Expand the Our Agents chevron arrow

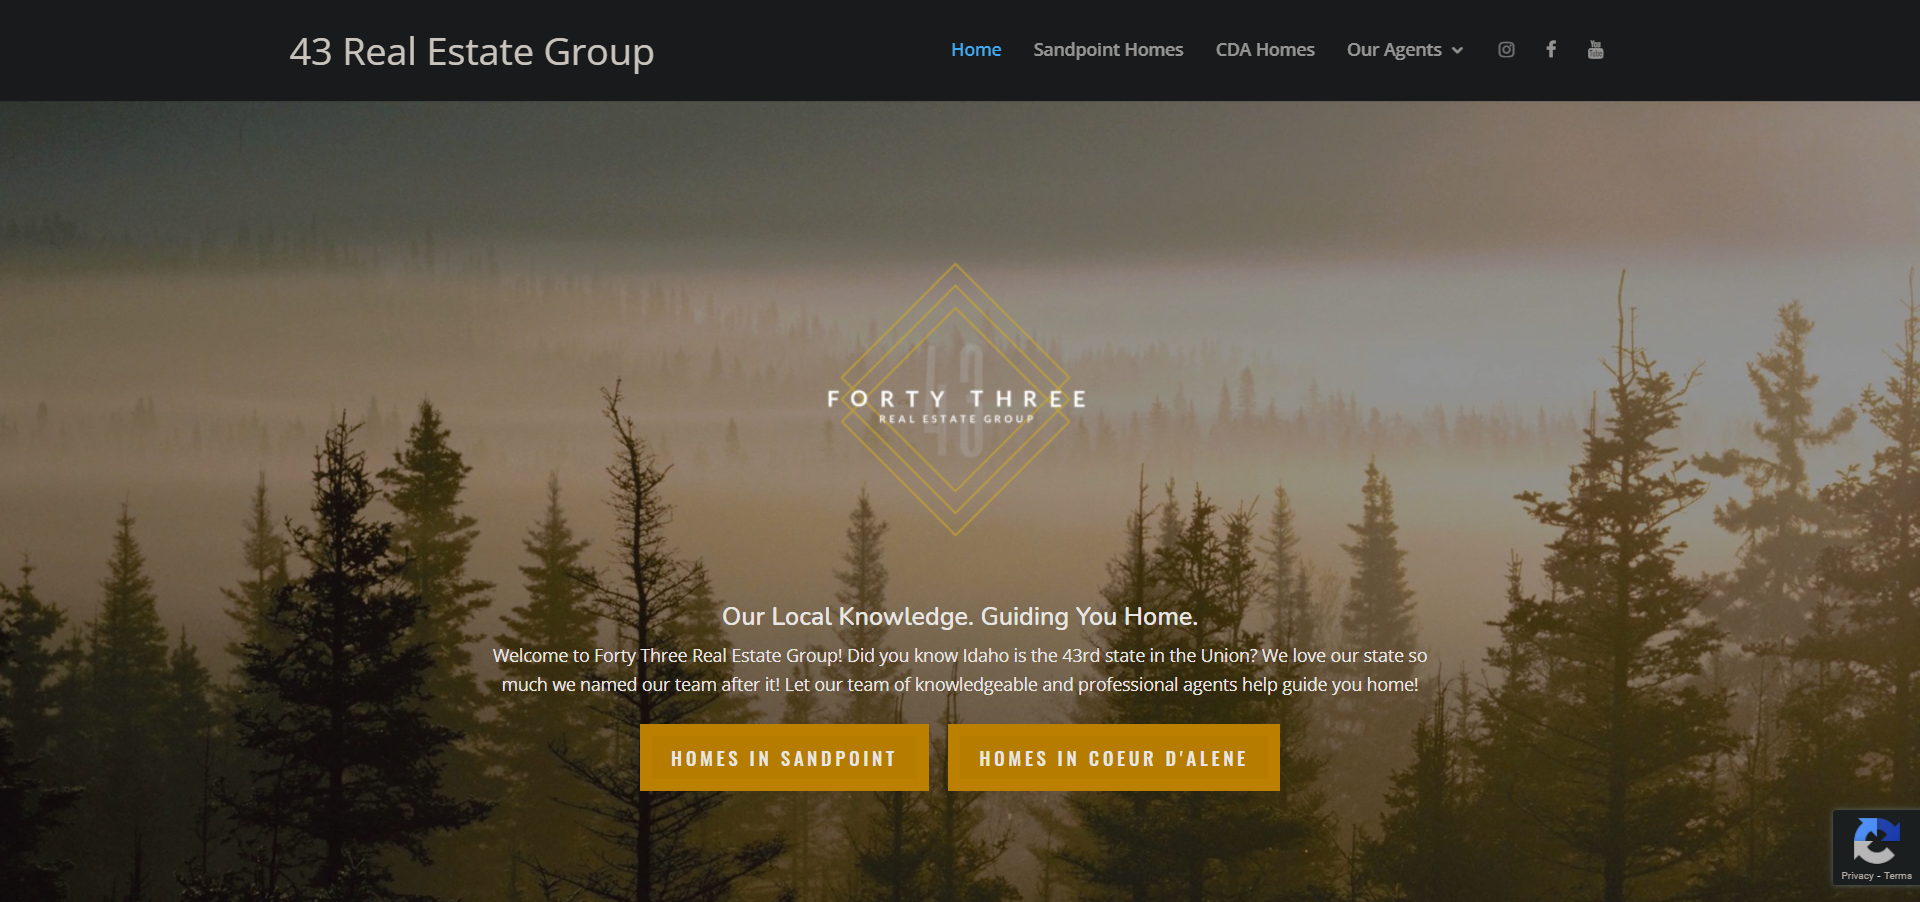click(x=1457, y=50)
